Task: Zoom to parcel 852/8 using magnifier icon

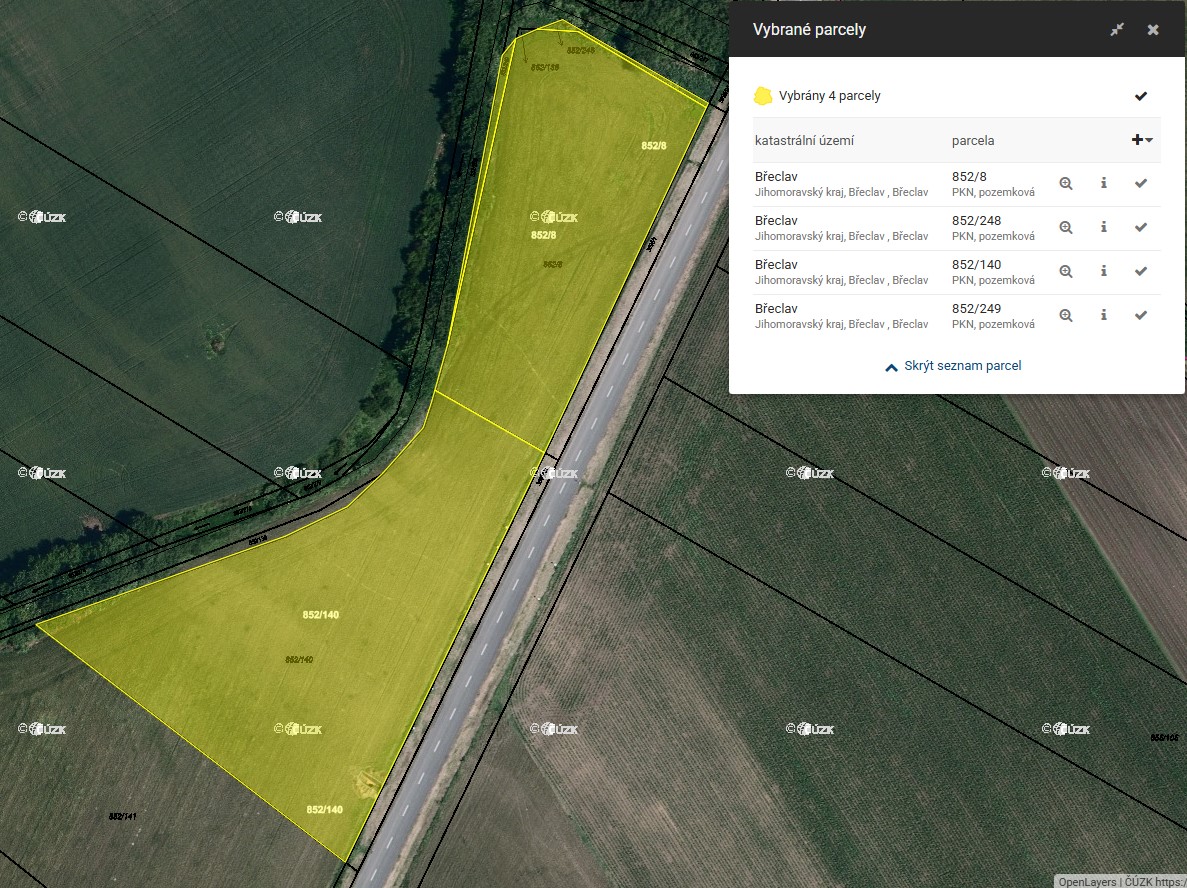Action: point(1066,184)
